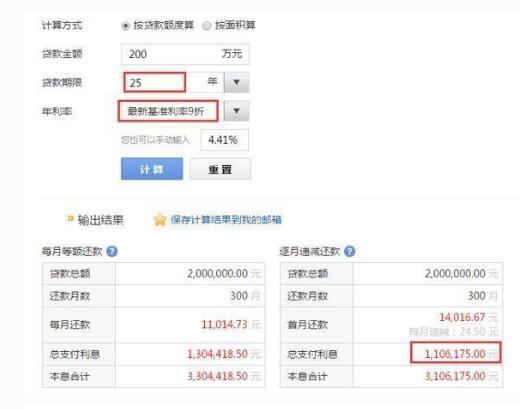Image resolution: width=520 pixels, height=409 pixels.
Task: Click equal-payment total interest 1,304,418.50
Action: 218,354
